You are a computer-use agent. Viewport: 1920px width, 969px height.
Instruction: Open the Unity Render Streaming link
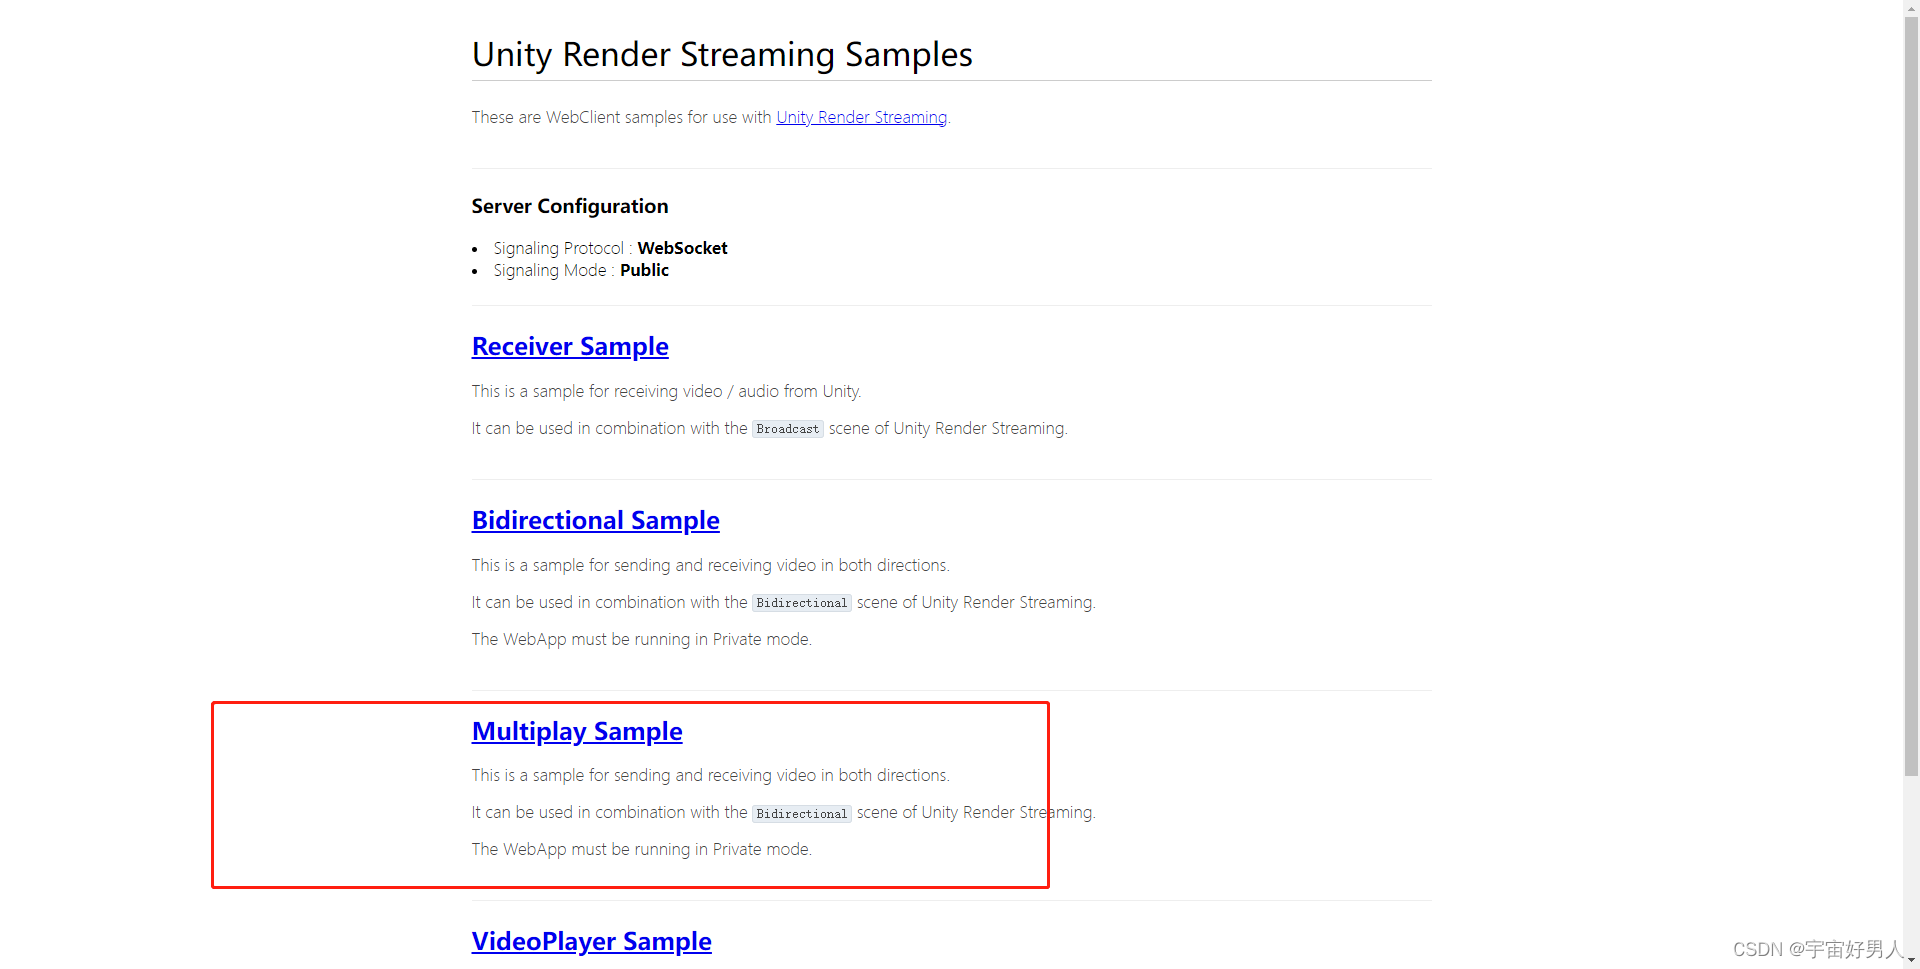click(861, 117)
